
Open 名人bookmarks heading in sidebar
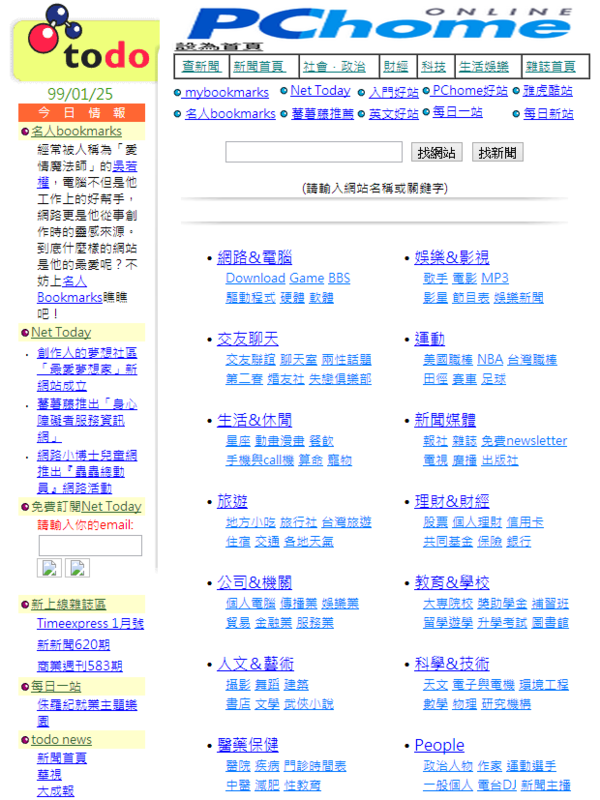coord(77,131)
